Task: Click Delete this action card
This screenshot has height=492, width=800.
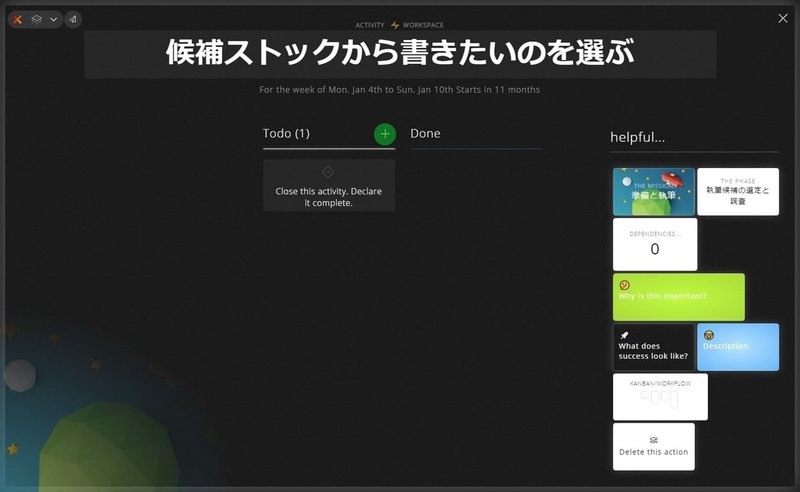Action: pyautogui.click(x=654, y=447)
